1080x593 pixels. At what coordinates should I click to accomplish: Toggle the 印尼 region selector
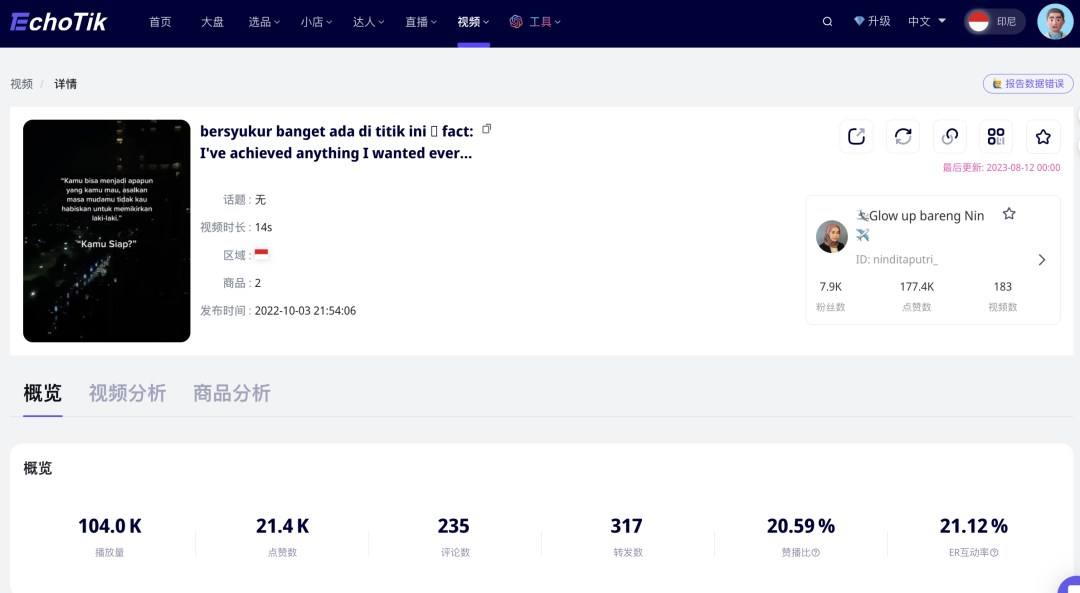pos(995,22)
